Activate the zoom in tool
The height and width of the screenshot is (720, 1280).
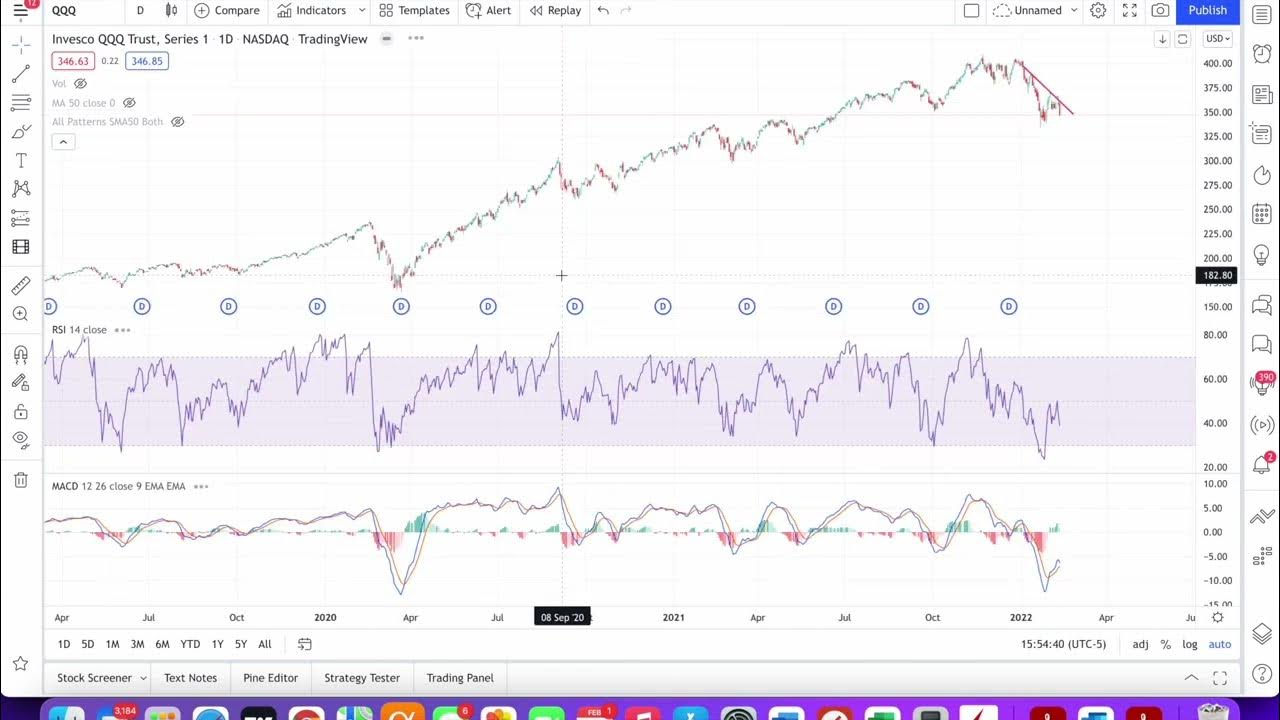pyautogui.click(x=20, y=314)
